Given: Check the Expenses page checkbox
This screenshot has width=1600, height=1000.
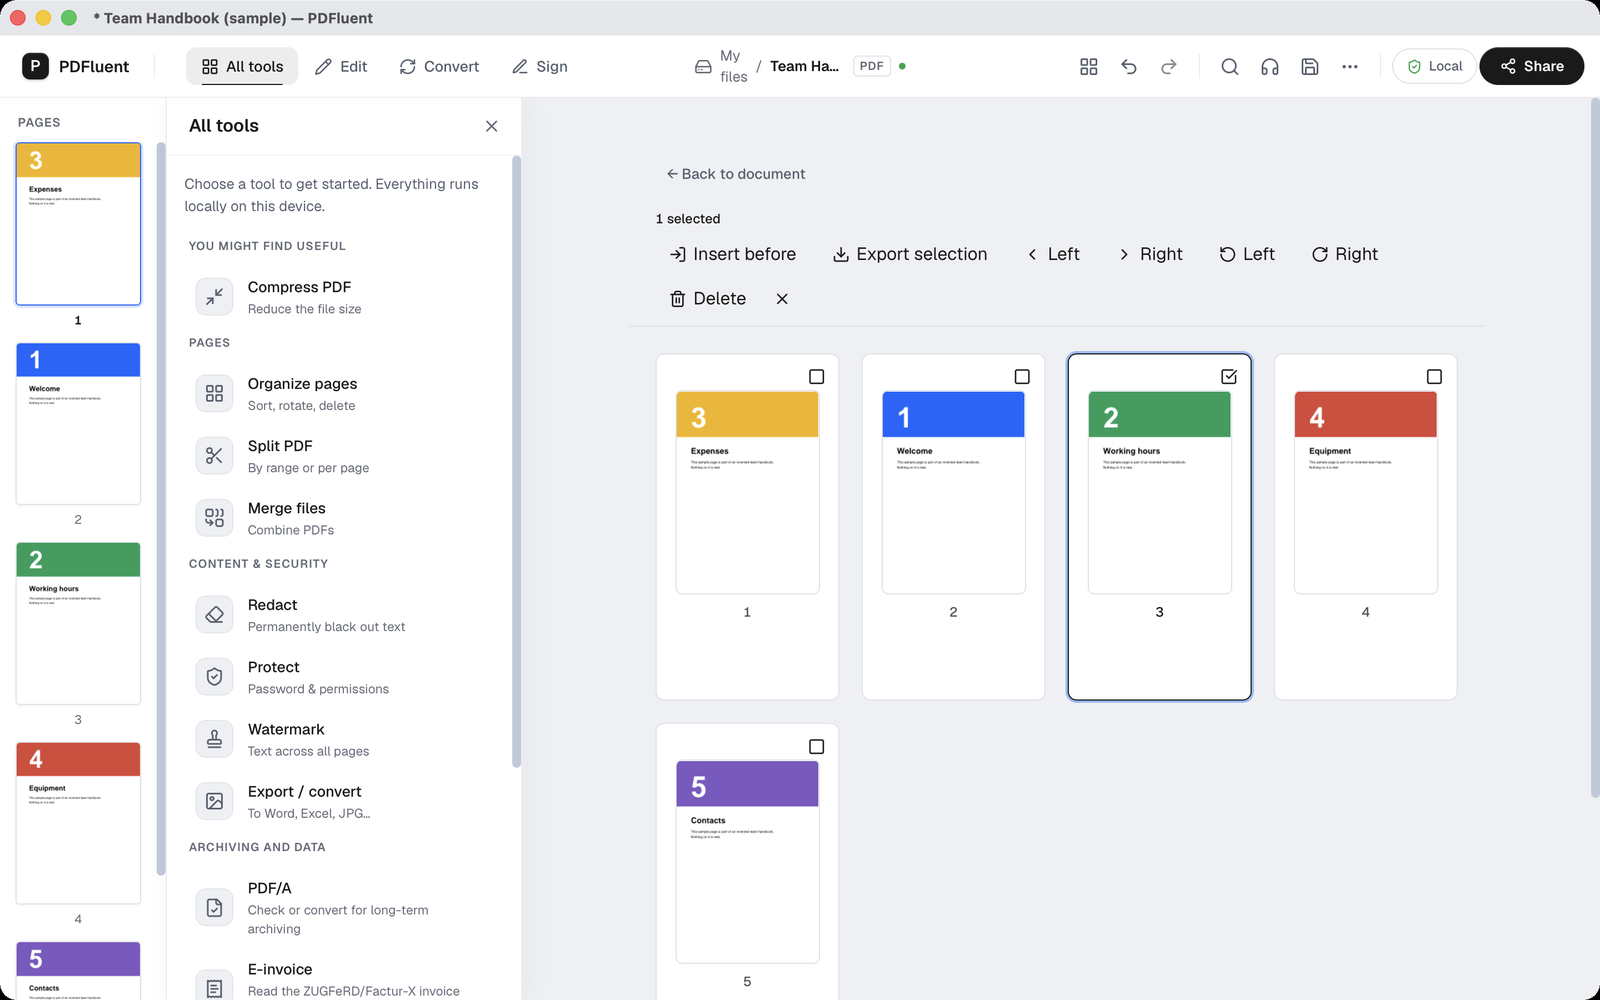Looking at the screenshot, I should [816, 377].
